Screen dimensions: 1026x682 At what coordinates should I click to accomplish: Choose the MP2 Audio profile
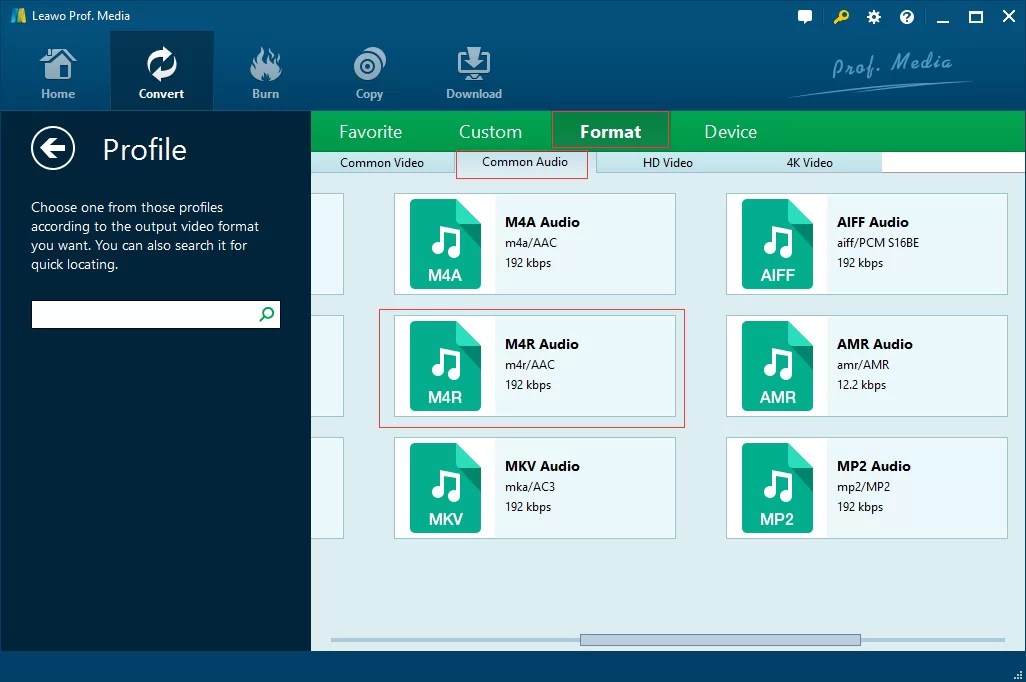[866, 488]
